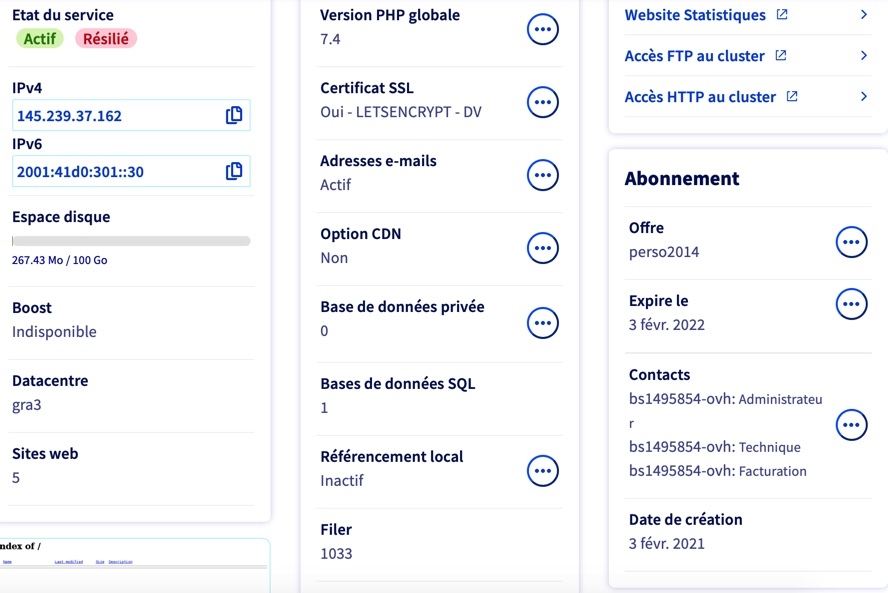Viewport: 888px width, 593px height.
Task: Expand chevron next to Website Statistiques
Action: click(x=864, y=15)
